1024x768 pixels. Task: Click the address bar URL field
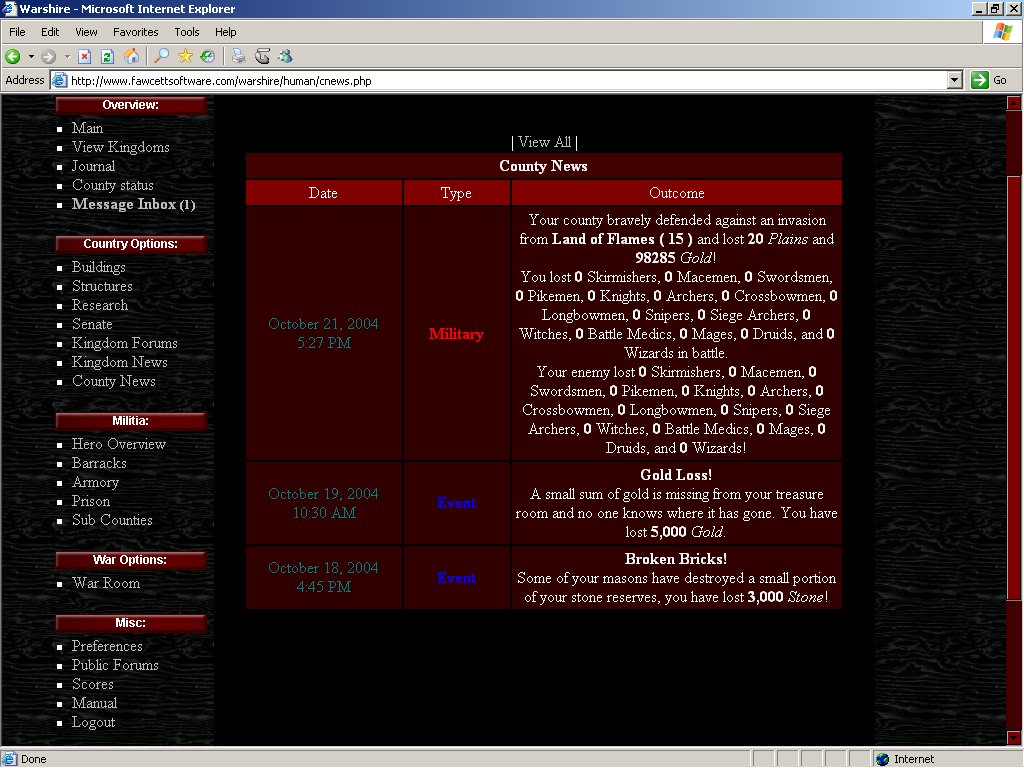[x=500, y=80]
